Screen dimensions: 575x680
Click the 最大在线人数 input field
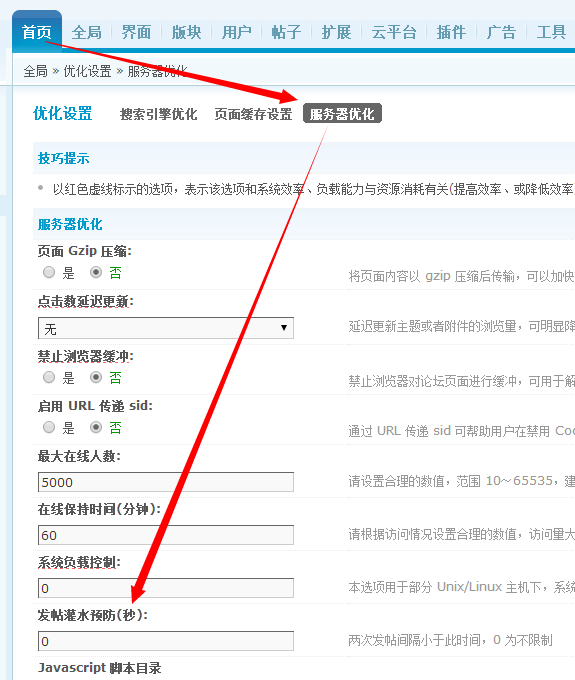(x=166, y=482)
